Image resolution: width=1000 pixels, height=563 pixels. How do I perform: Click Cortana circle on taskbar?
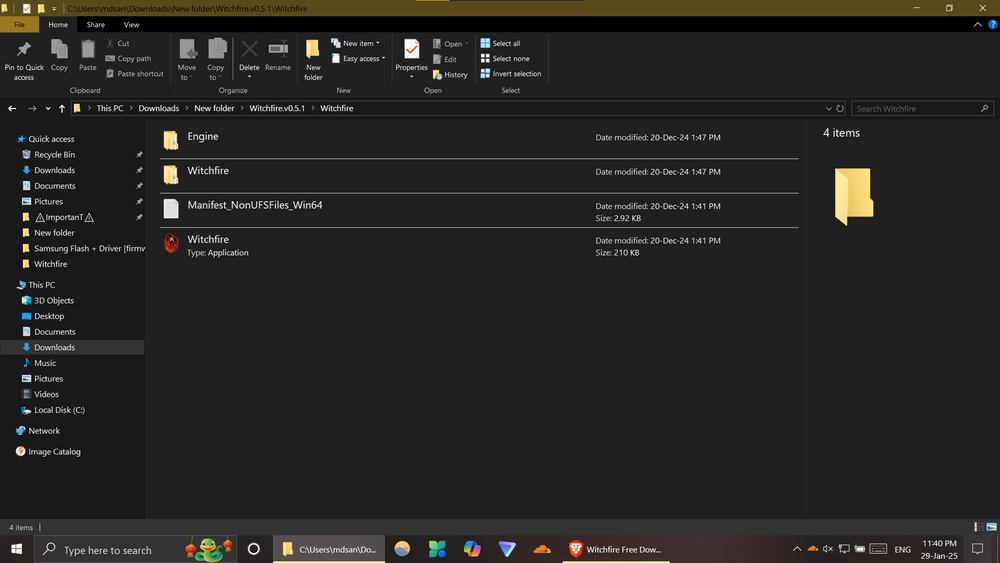(253, 549)
